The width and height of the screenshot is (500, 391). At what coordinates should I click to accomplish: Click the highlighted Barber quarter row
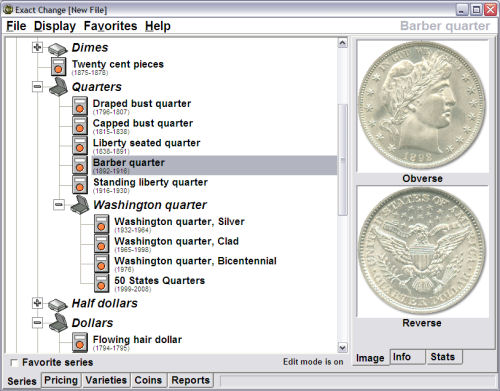tap(214, 165)
